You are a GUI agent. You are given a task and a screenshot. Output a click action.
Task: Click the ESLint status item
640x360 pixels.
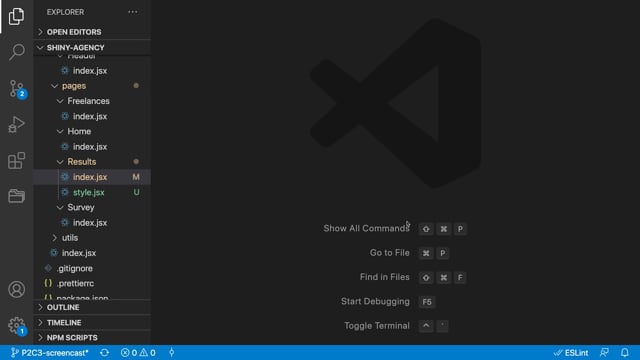coord(571,353)
